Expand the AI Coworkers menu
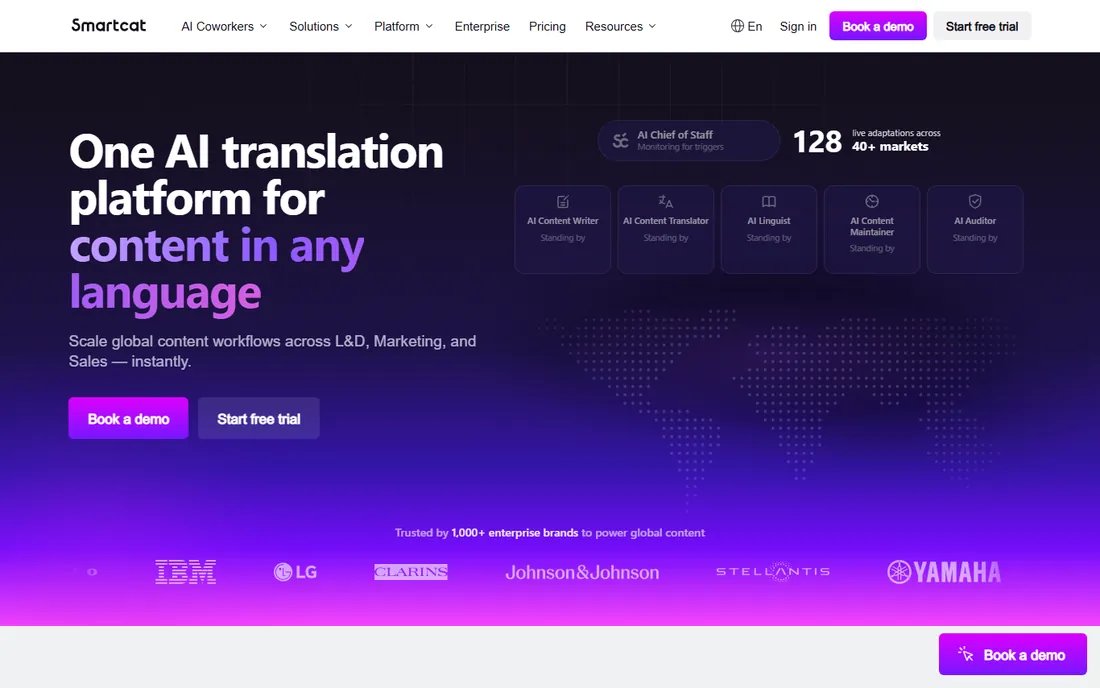This screenshot has width=1100, height=688. point(224,26)
